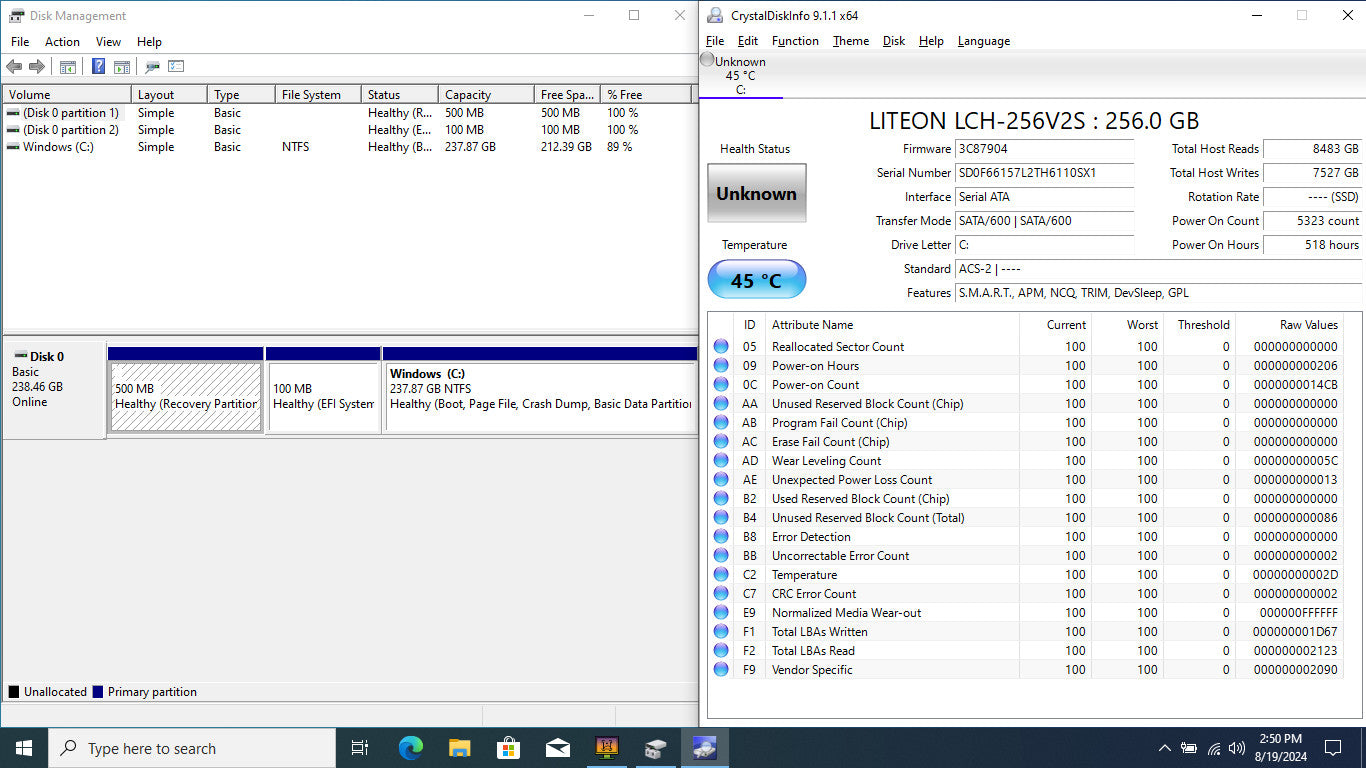Show hidden icons in the system tray
Screen dimensions: 1366x768
(1165, 748)
